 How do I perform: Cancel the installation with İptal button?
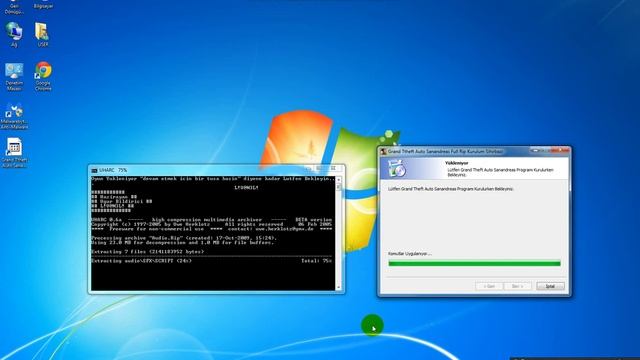click(x=550, y=286)
